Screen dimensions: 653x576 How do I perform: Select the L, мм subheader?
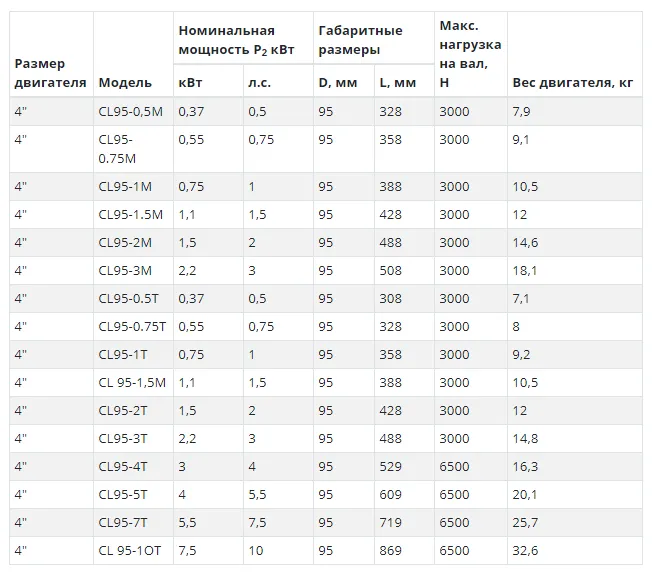398,82
